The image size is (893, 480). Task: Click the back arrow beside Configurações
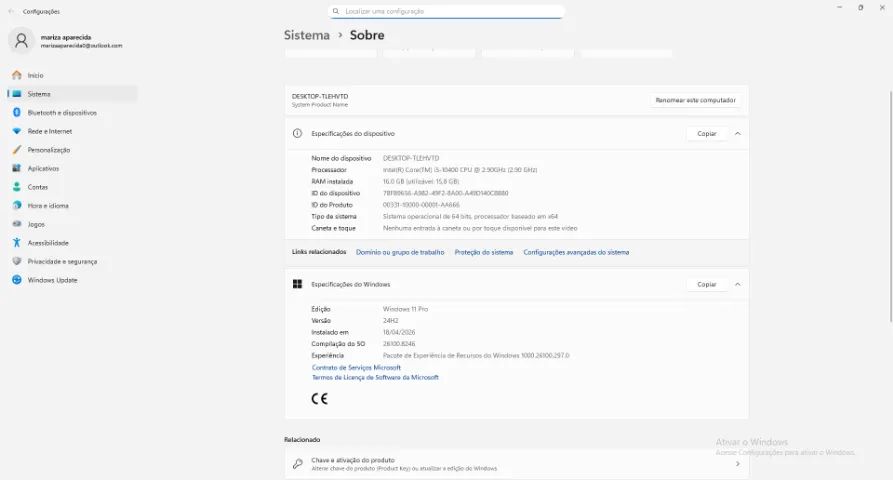(11, 11)
